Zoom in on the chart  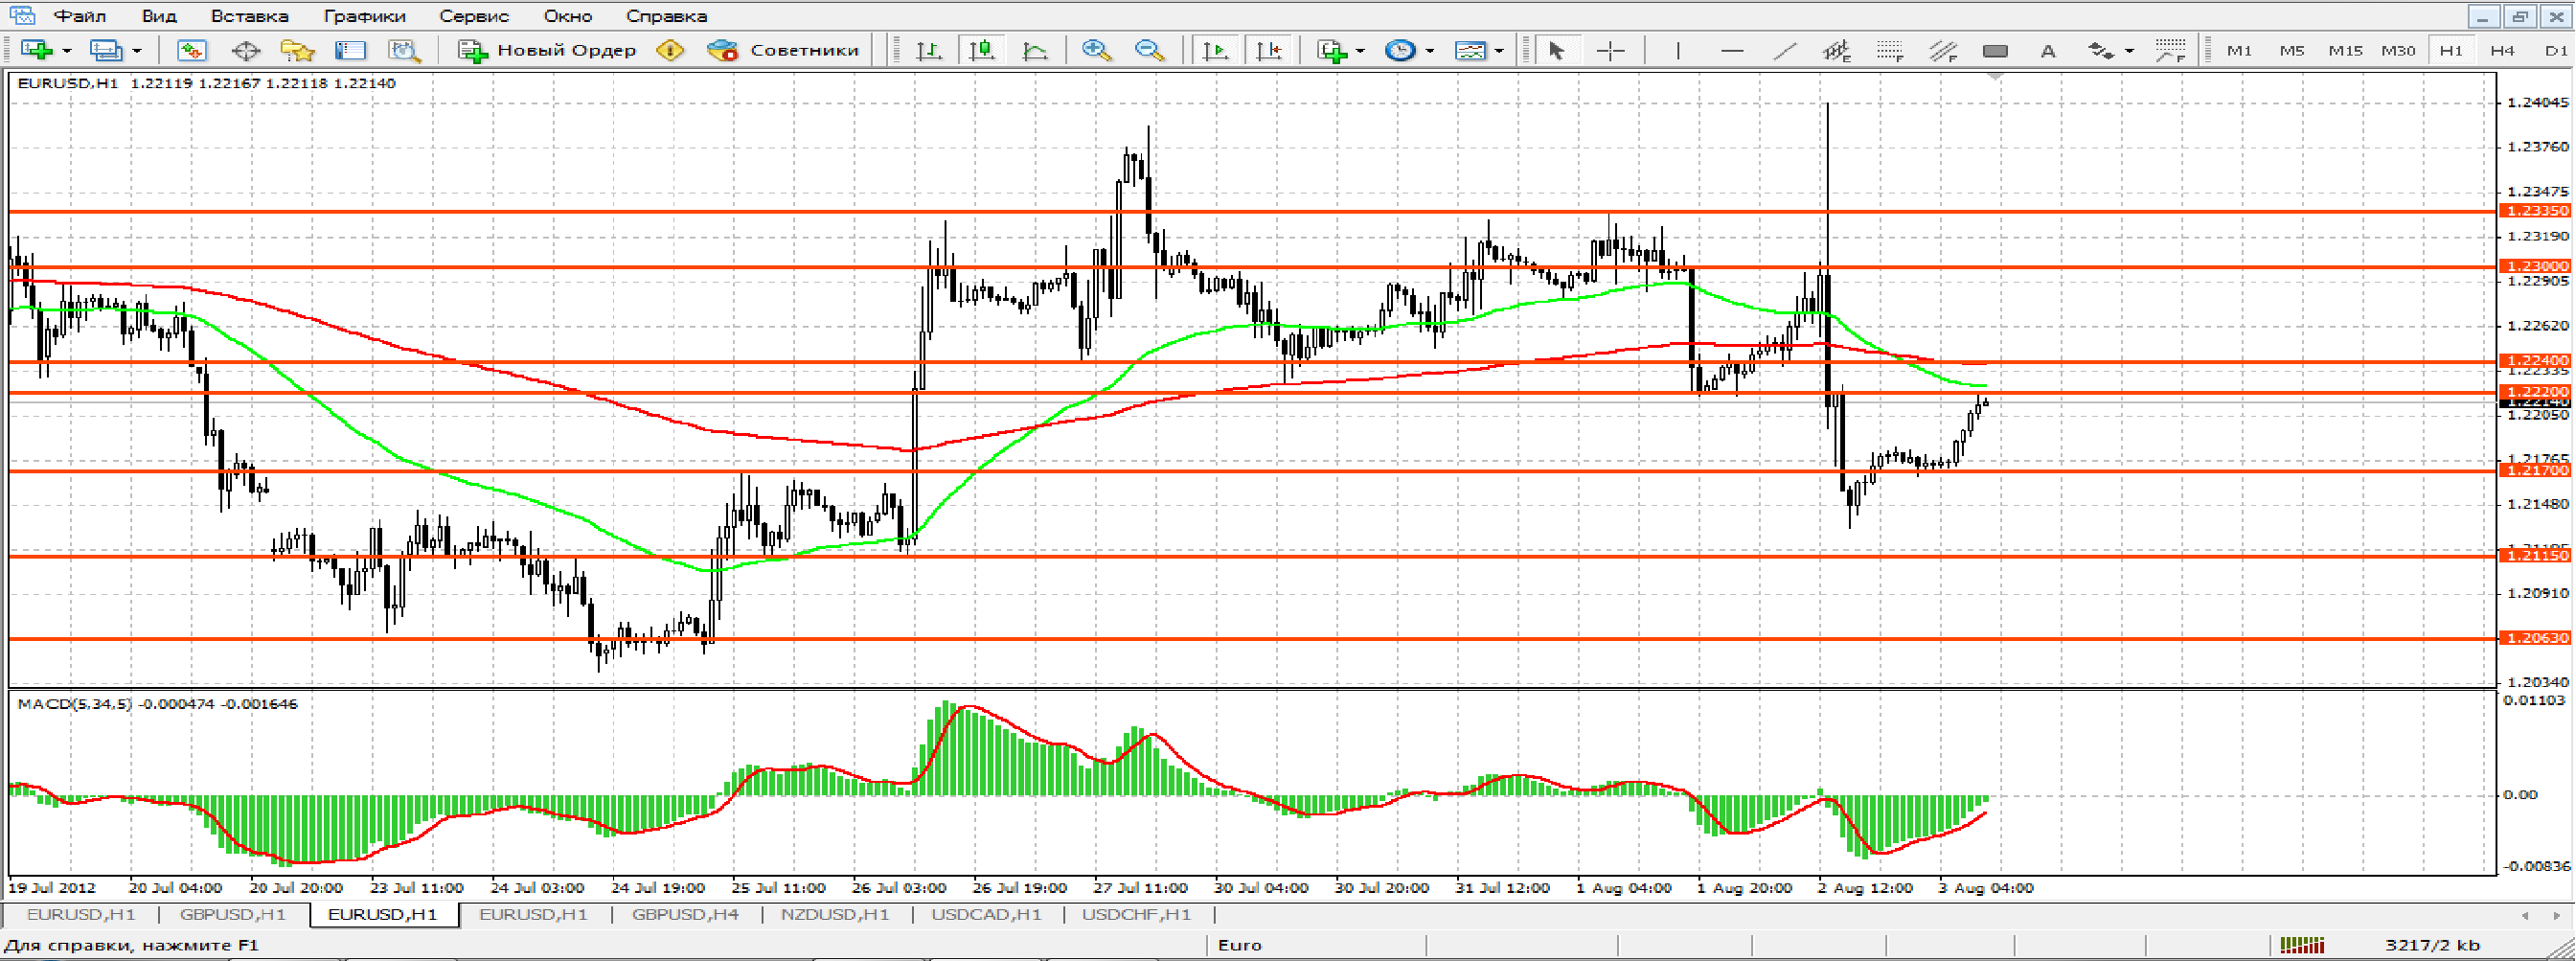pyautogui.click(x=1096, y=50)
